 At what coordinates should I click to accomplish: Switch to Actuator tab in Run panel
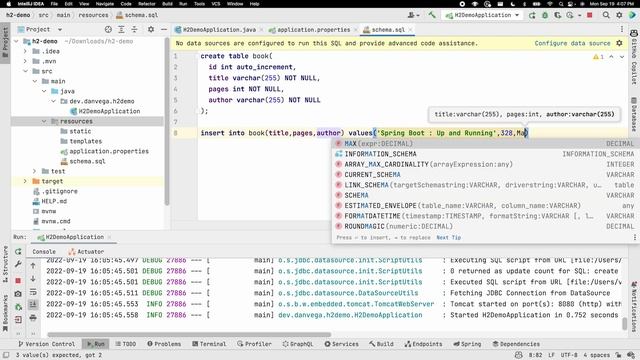[86, 251]
